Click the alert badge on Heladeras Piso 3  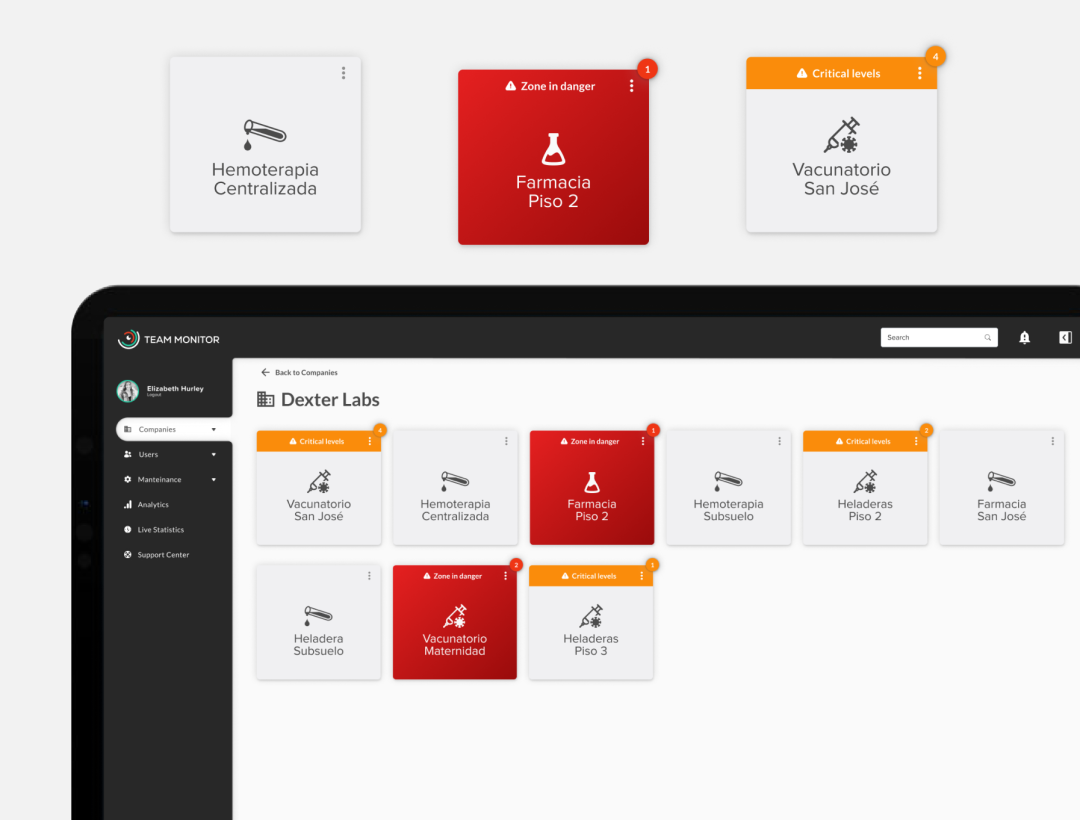coord(652,565)
